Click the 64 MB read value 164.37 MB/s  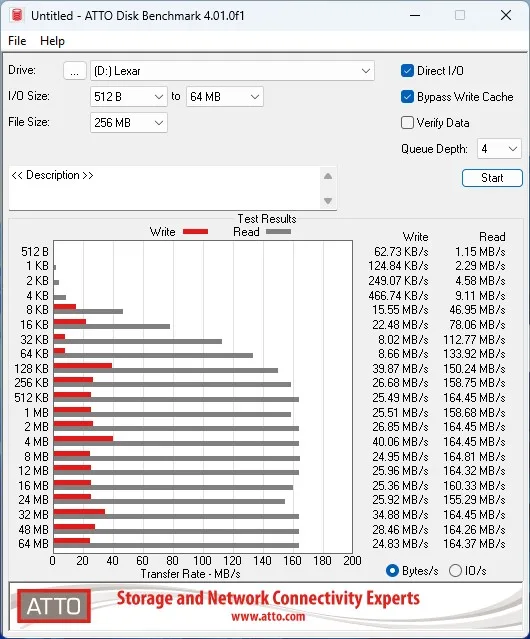tap(475, 544)
